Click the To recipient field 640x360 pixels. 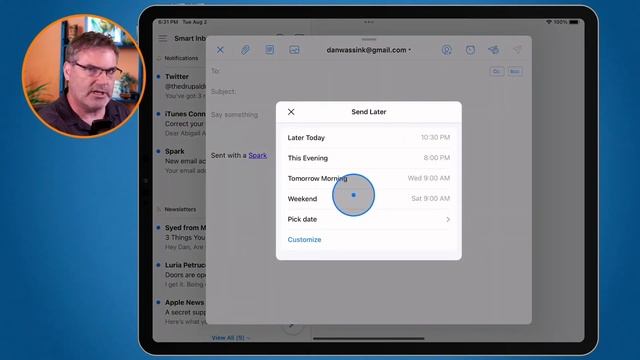click(347, 71)
